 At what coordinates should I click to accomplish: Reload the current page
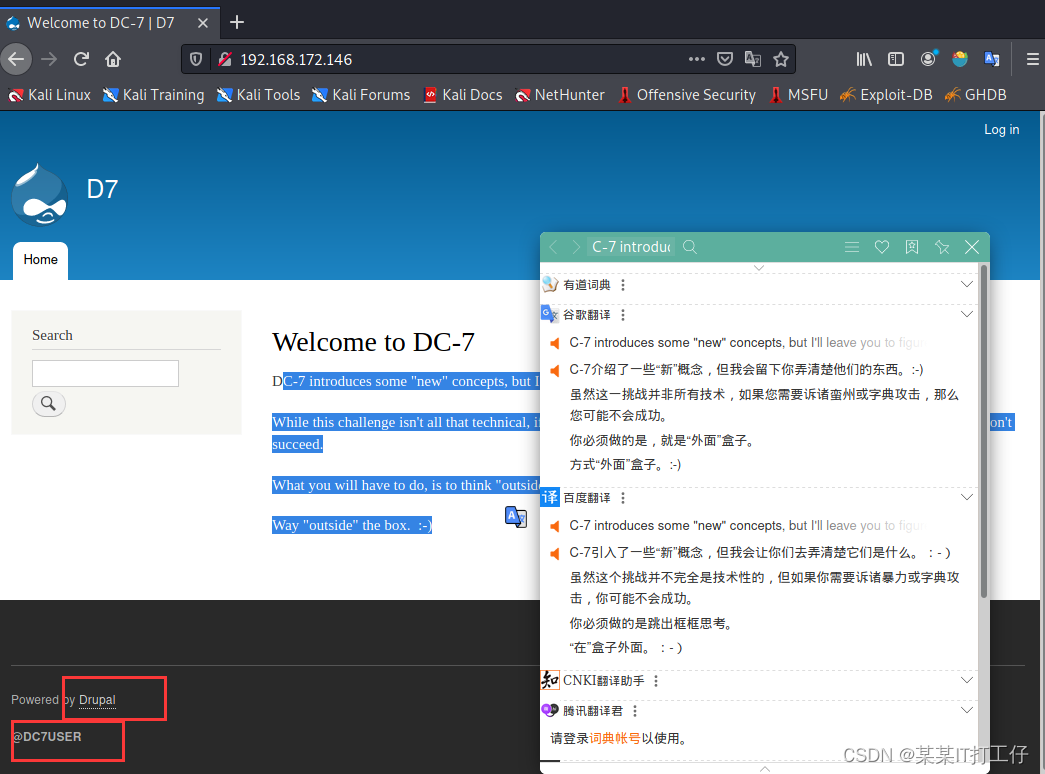81,59
